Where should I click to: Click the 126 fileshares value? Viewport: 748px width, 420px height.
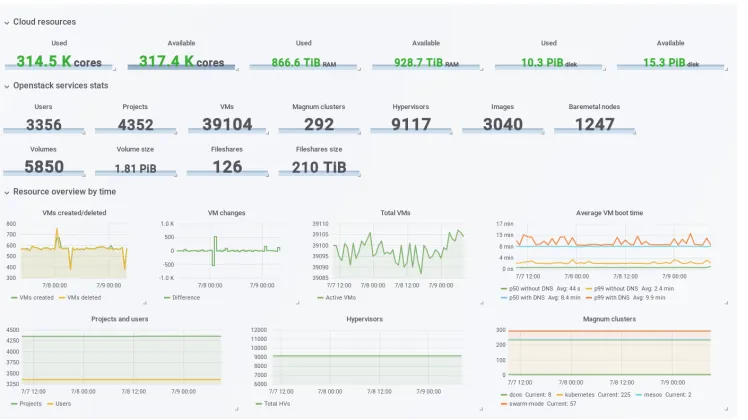coord(227,167)
